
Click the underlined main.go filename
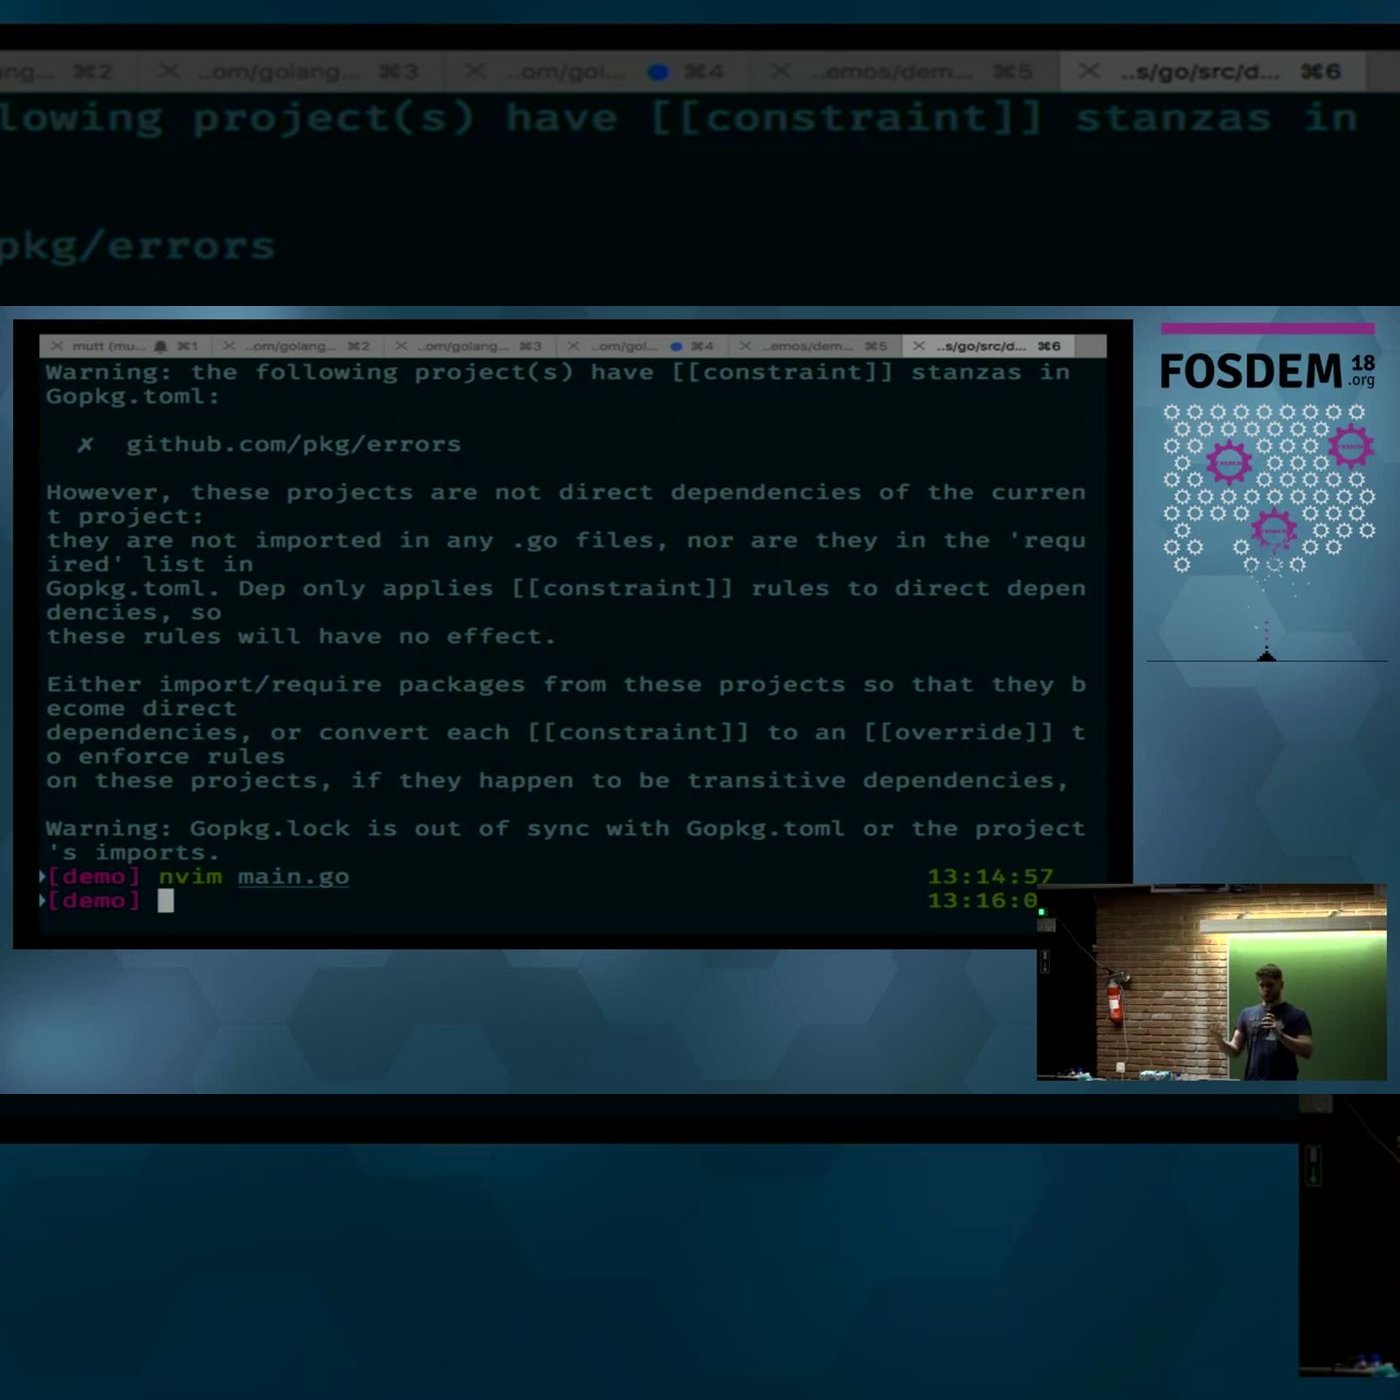tap(293, 877)
